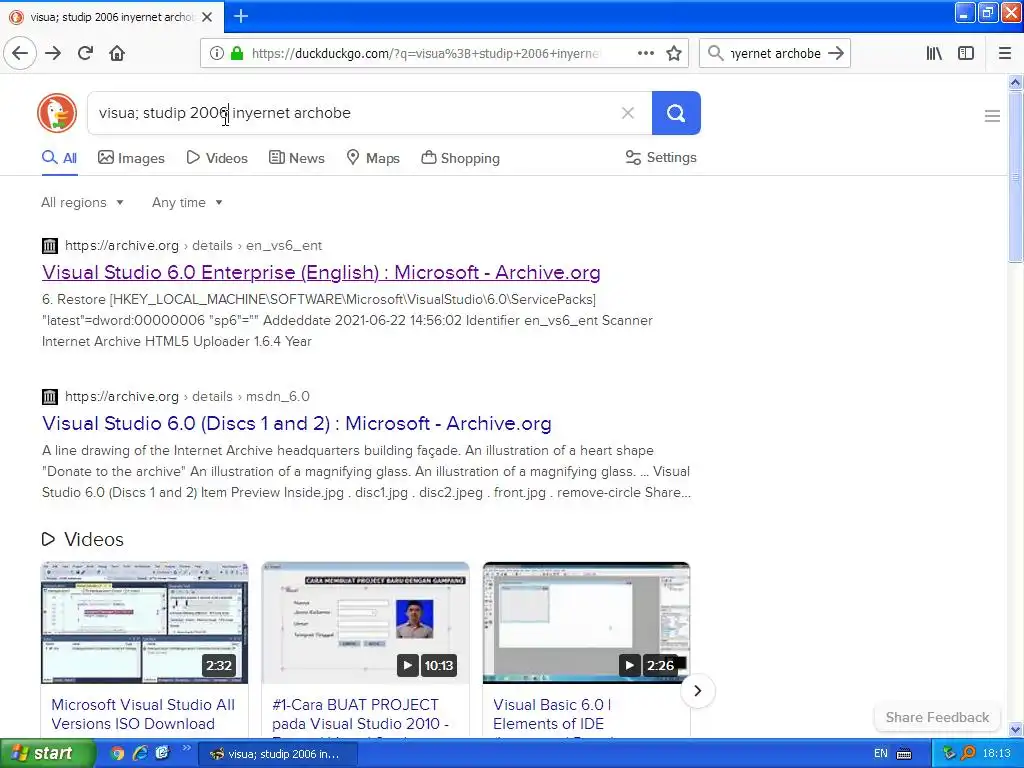Image resolution: width=1024 pixels, height=768 pixels.
Task: Open Visual Studio 6.0 Enterprise result
Action: point(321,272)
